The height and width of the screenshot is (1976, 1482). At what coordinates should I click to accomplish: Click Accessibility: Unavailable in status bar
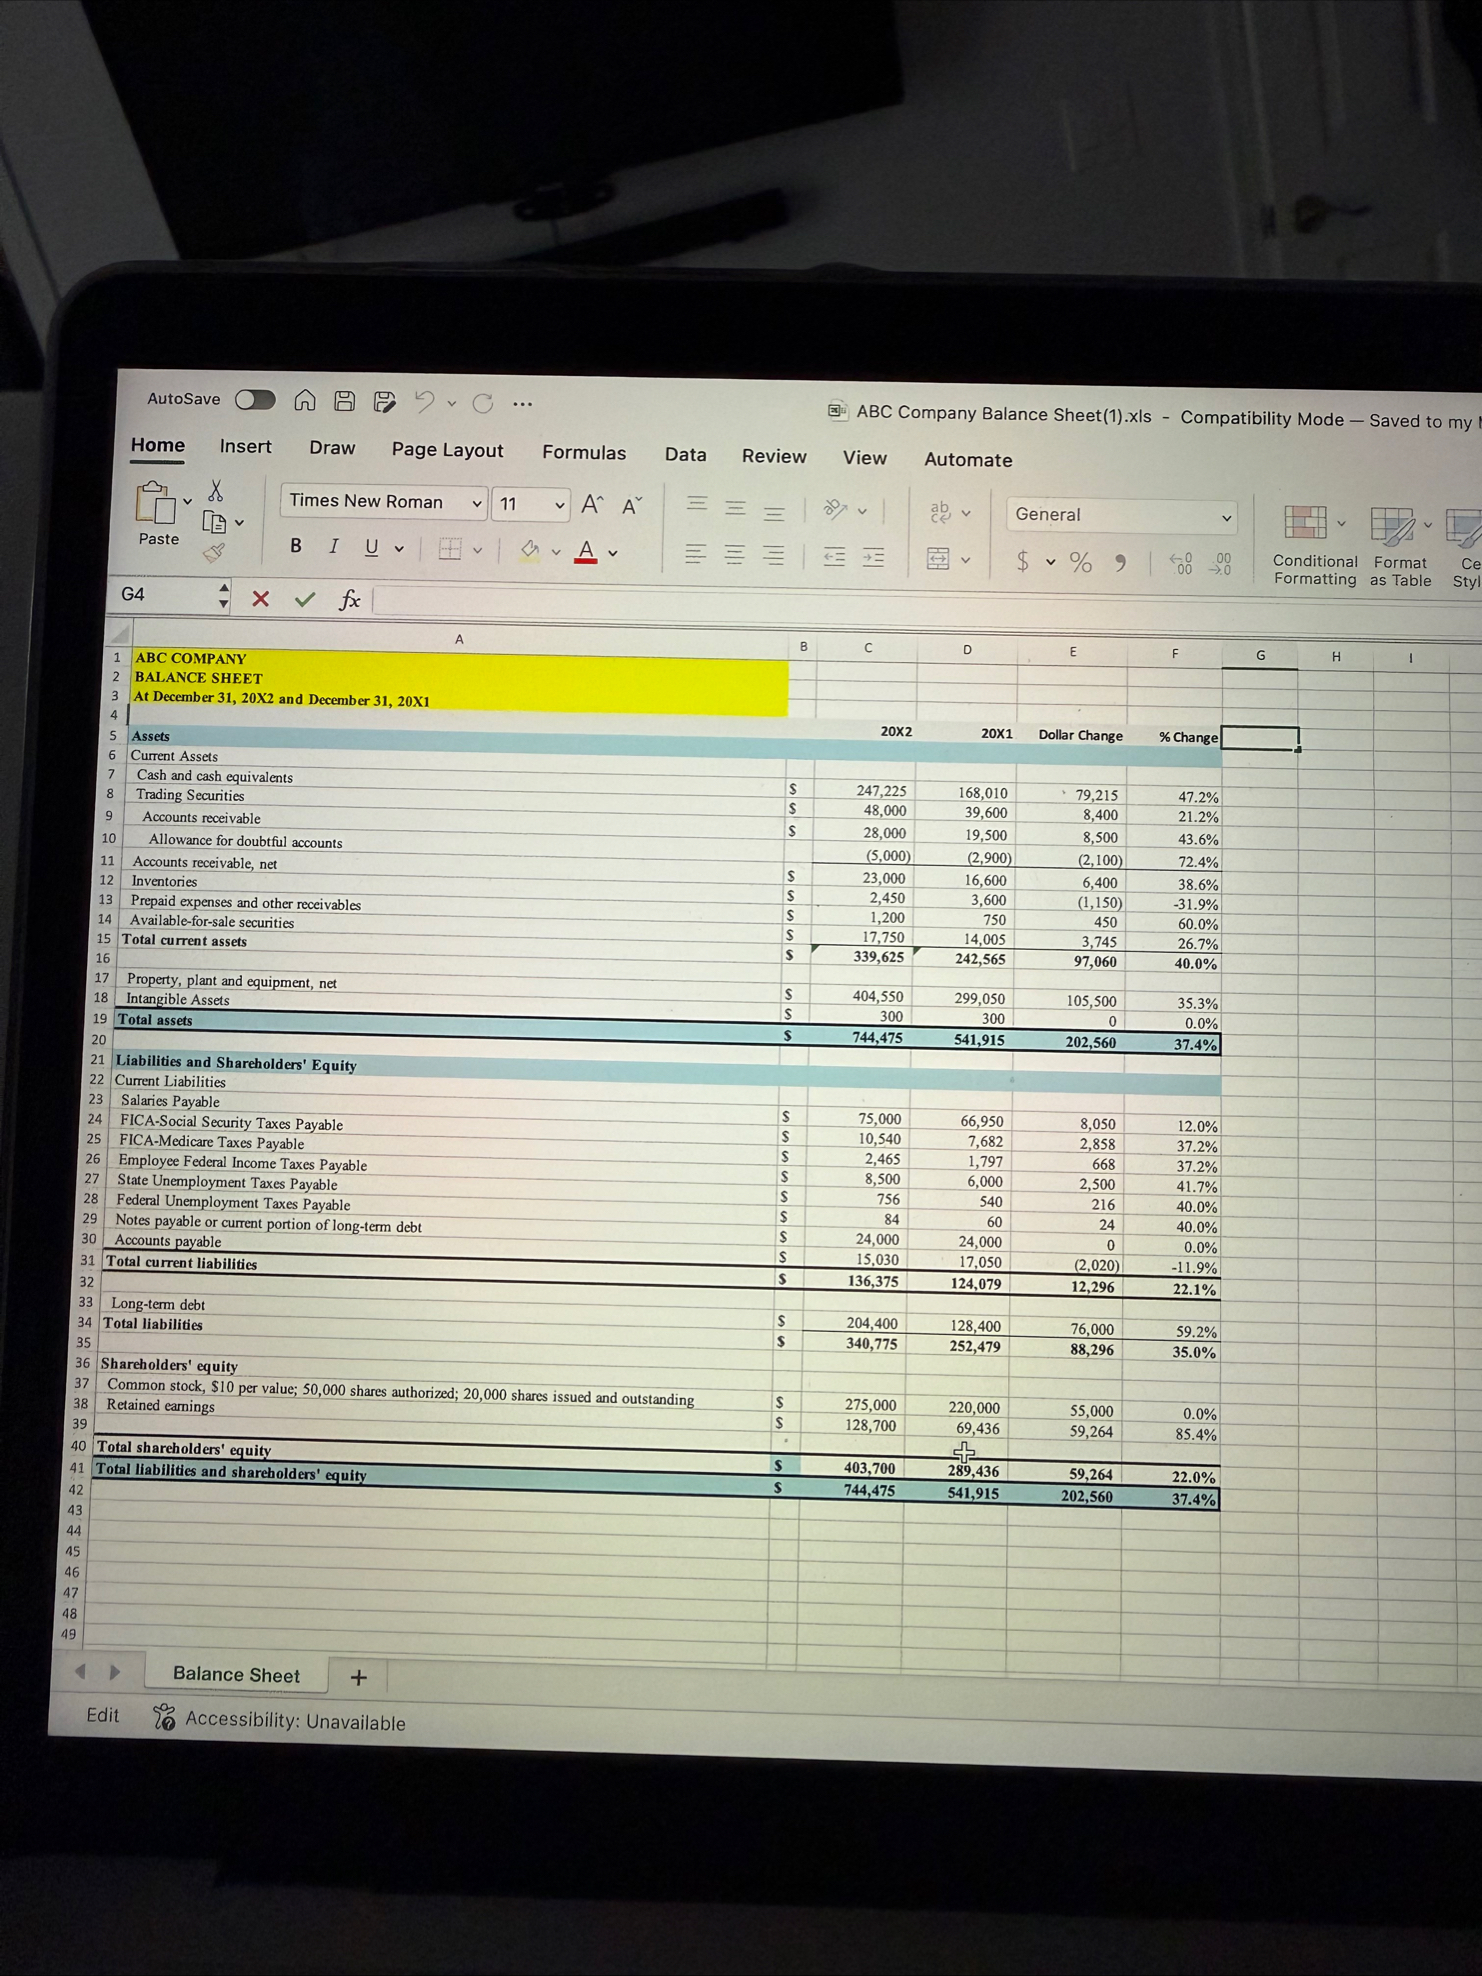(x=280, y=1721)
